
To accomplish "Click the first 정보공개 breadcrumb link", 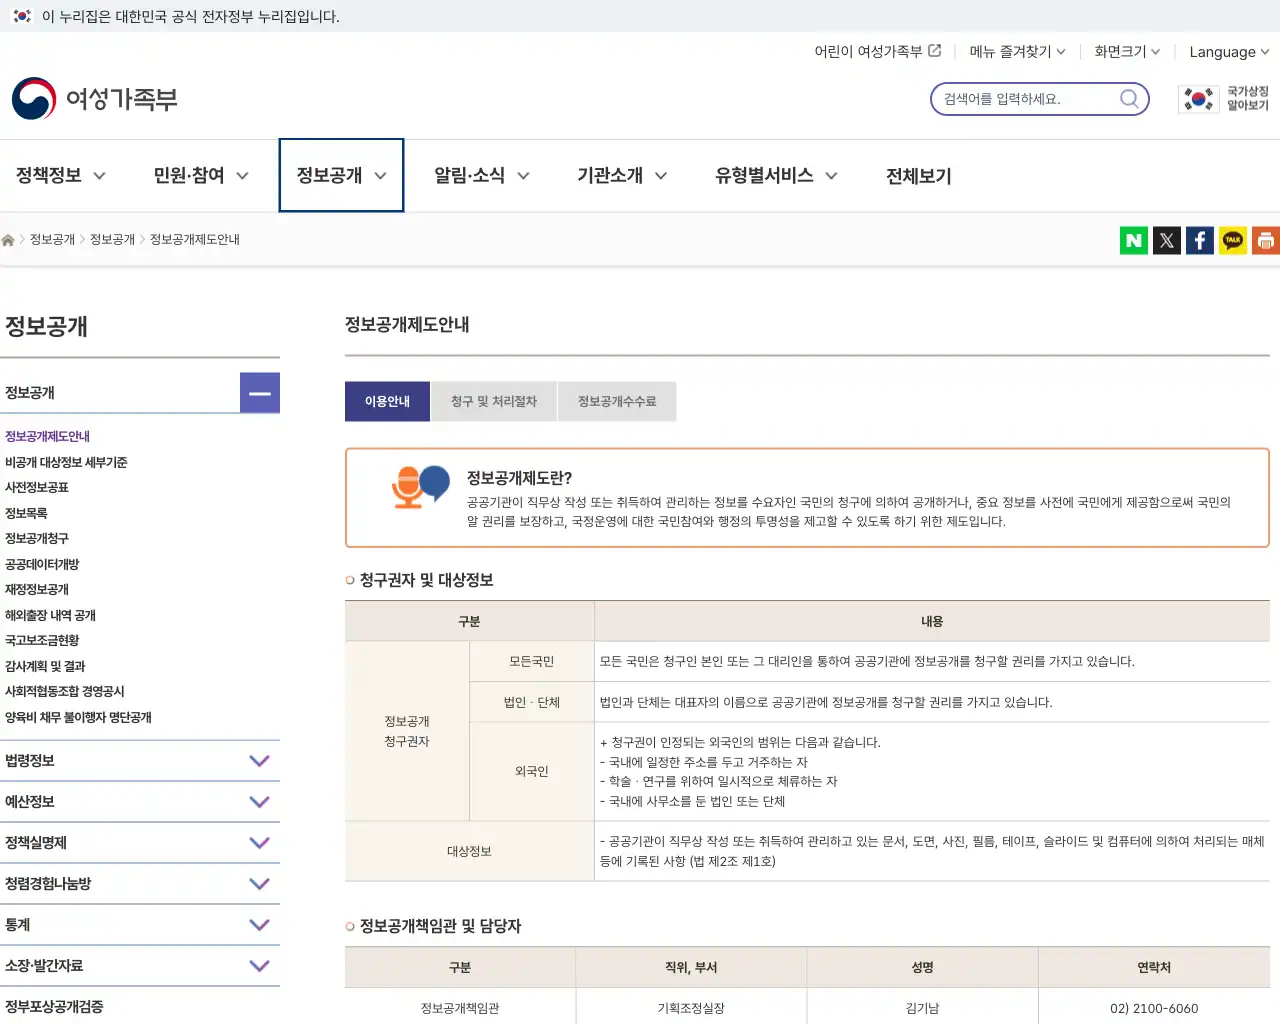I will (52, 240).
